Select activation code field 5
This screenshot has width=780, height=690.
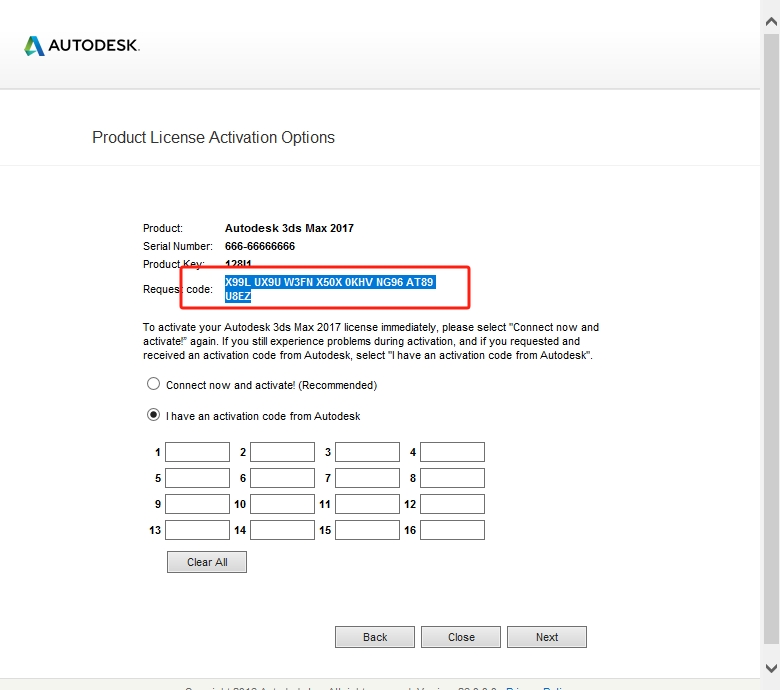(197, 478)
